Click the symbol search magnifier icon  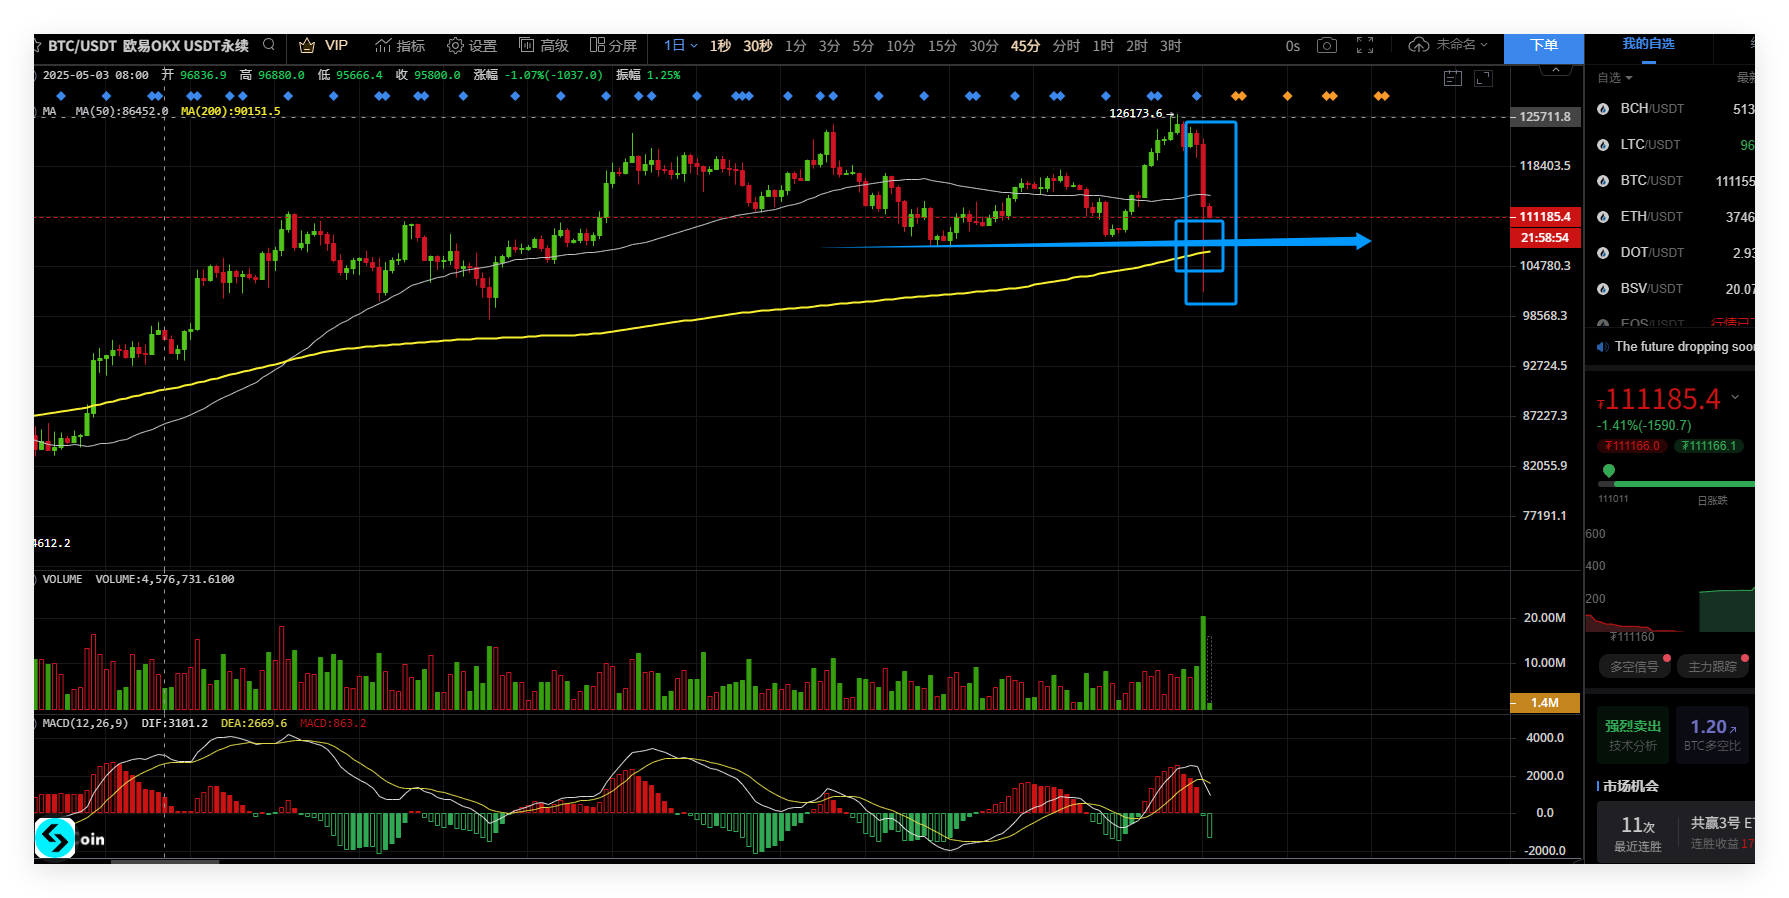[269, 45]
